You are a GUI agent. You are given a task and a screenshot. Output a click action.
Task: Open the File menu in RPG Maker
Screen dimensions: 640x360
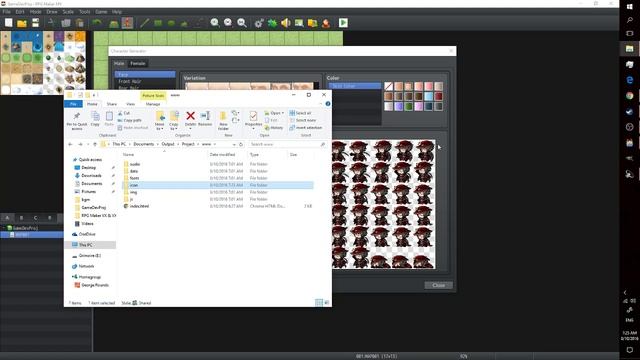pos(7,12)
